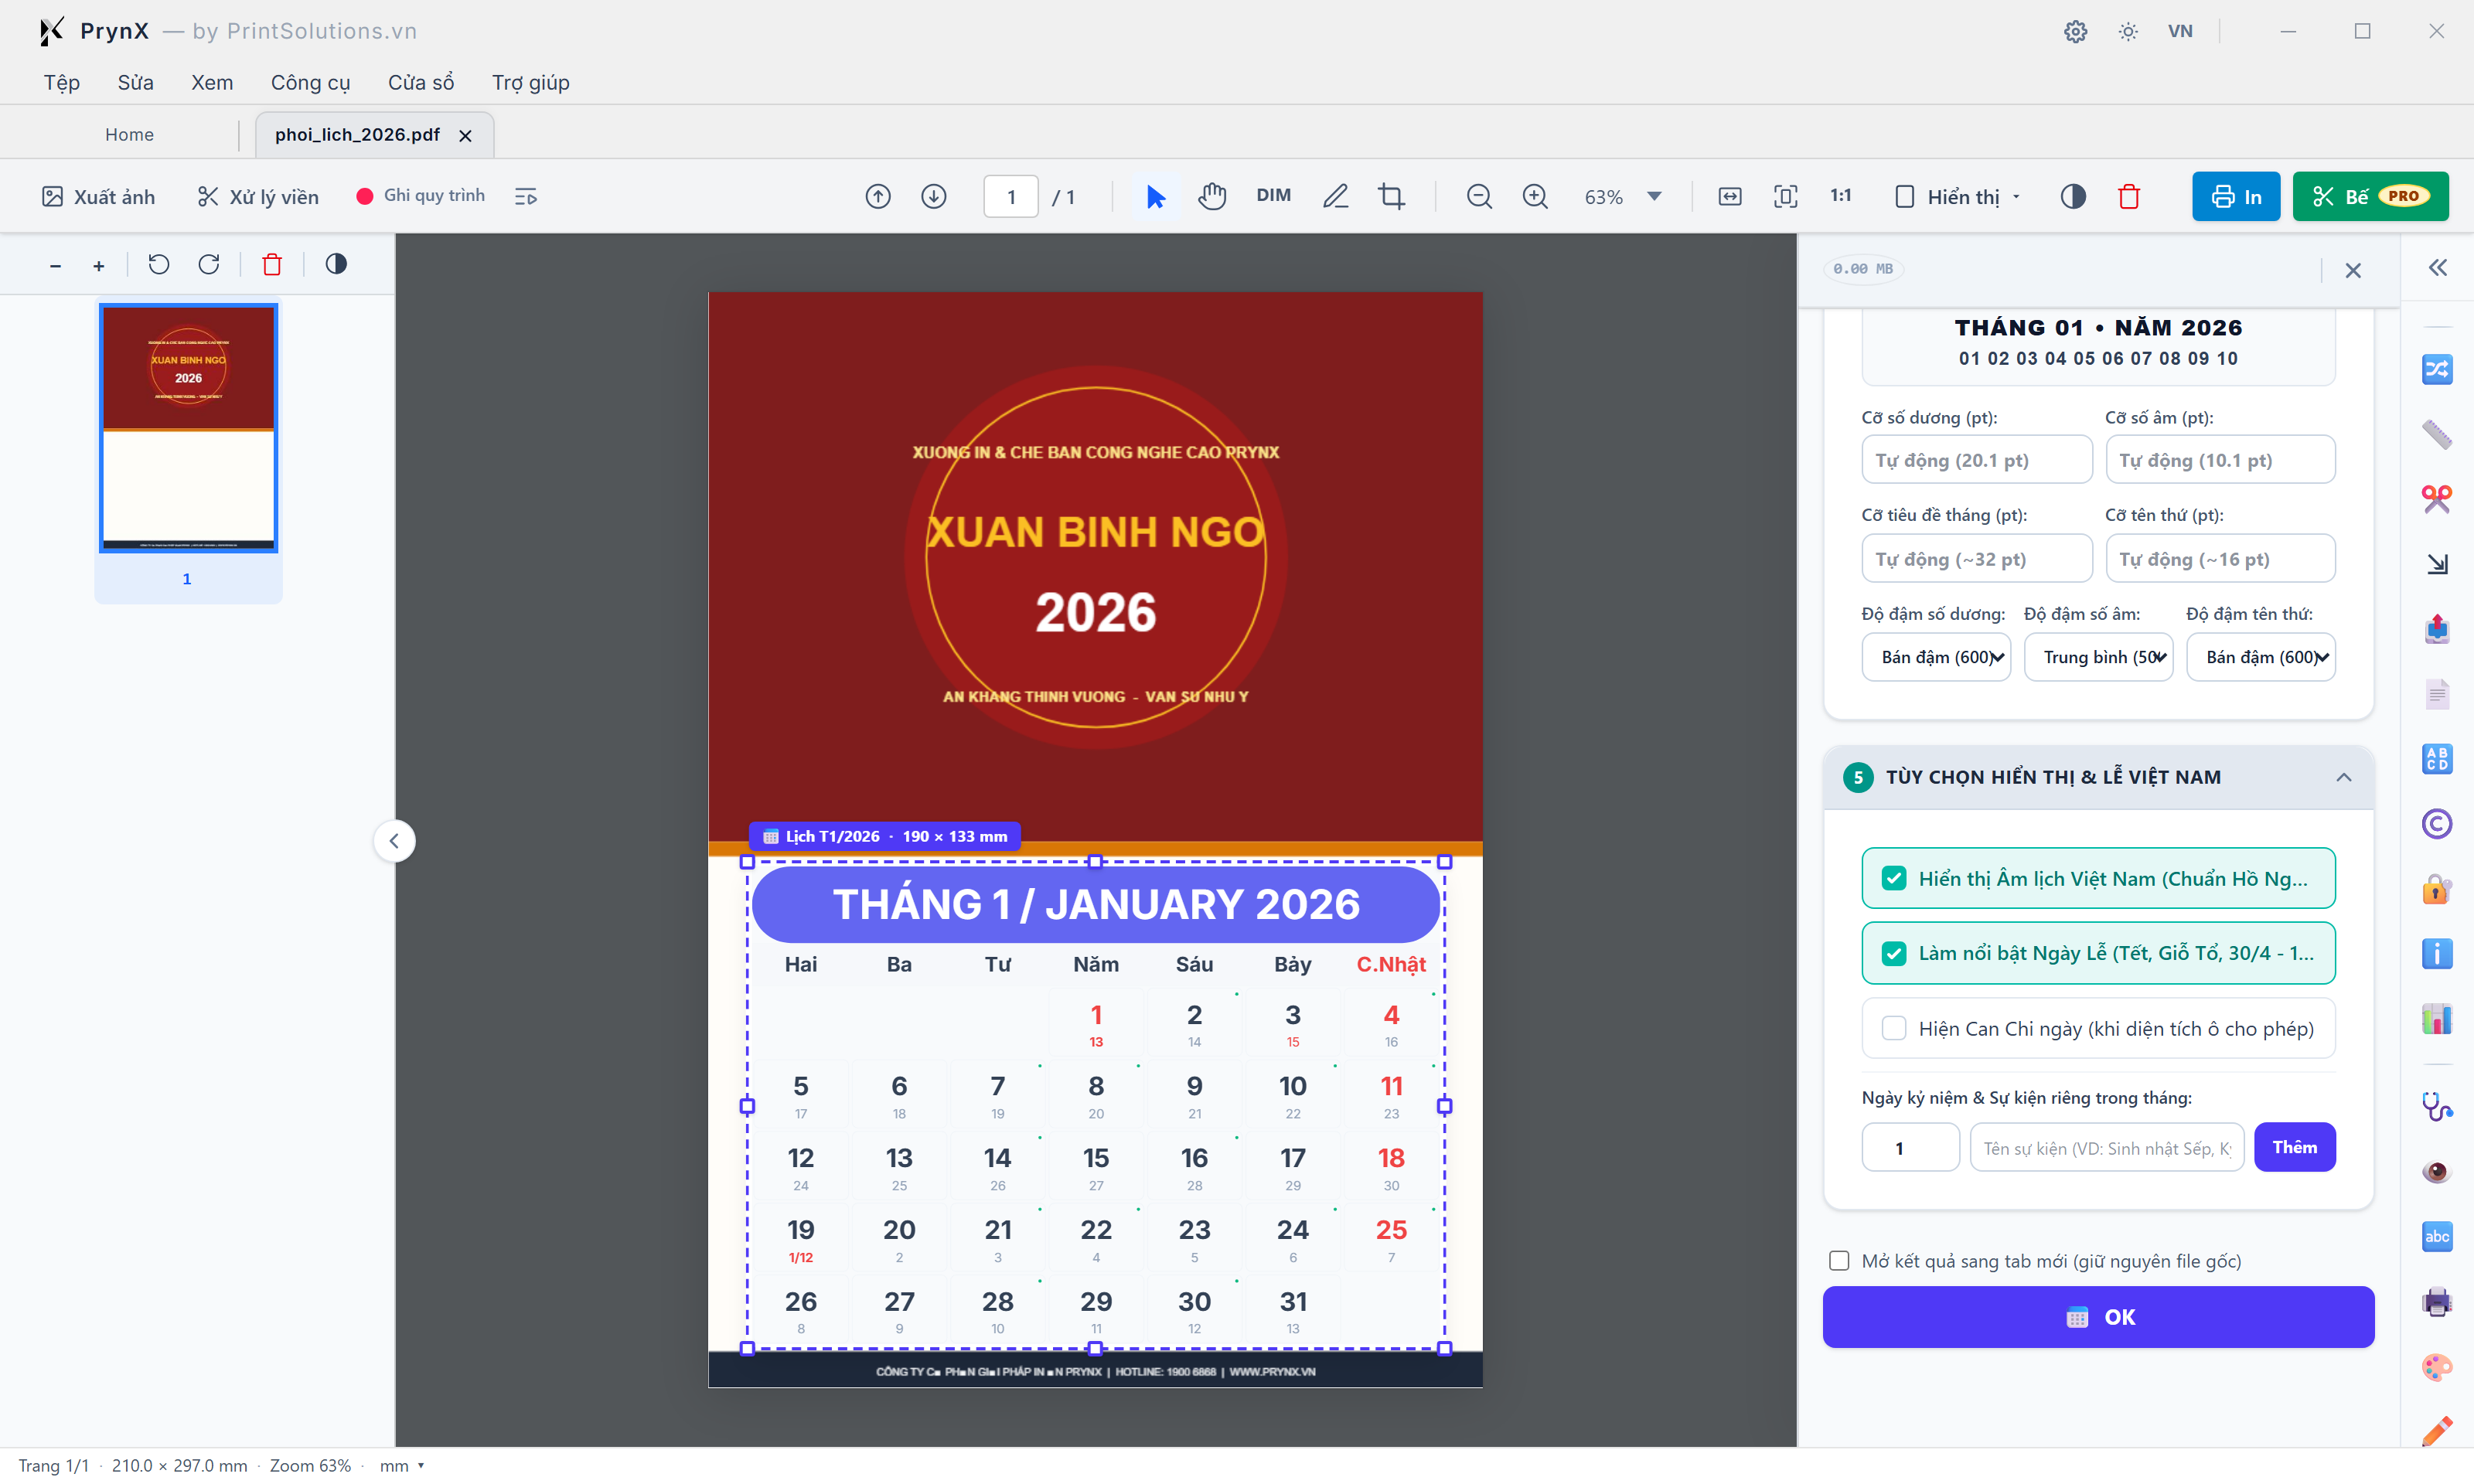Click zoom out magnifier icon
The image size is (2474, 1484).
(x=1479, y=197)
